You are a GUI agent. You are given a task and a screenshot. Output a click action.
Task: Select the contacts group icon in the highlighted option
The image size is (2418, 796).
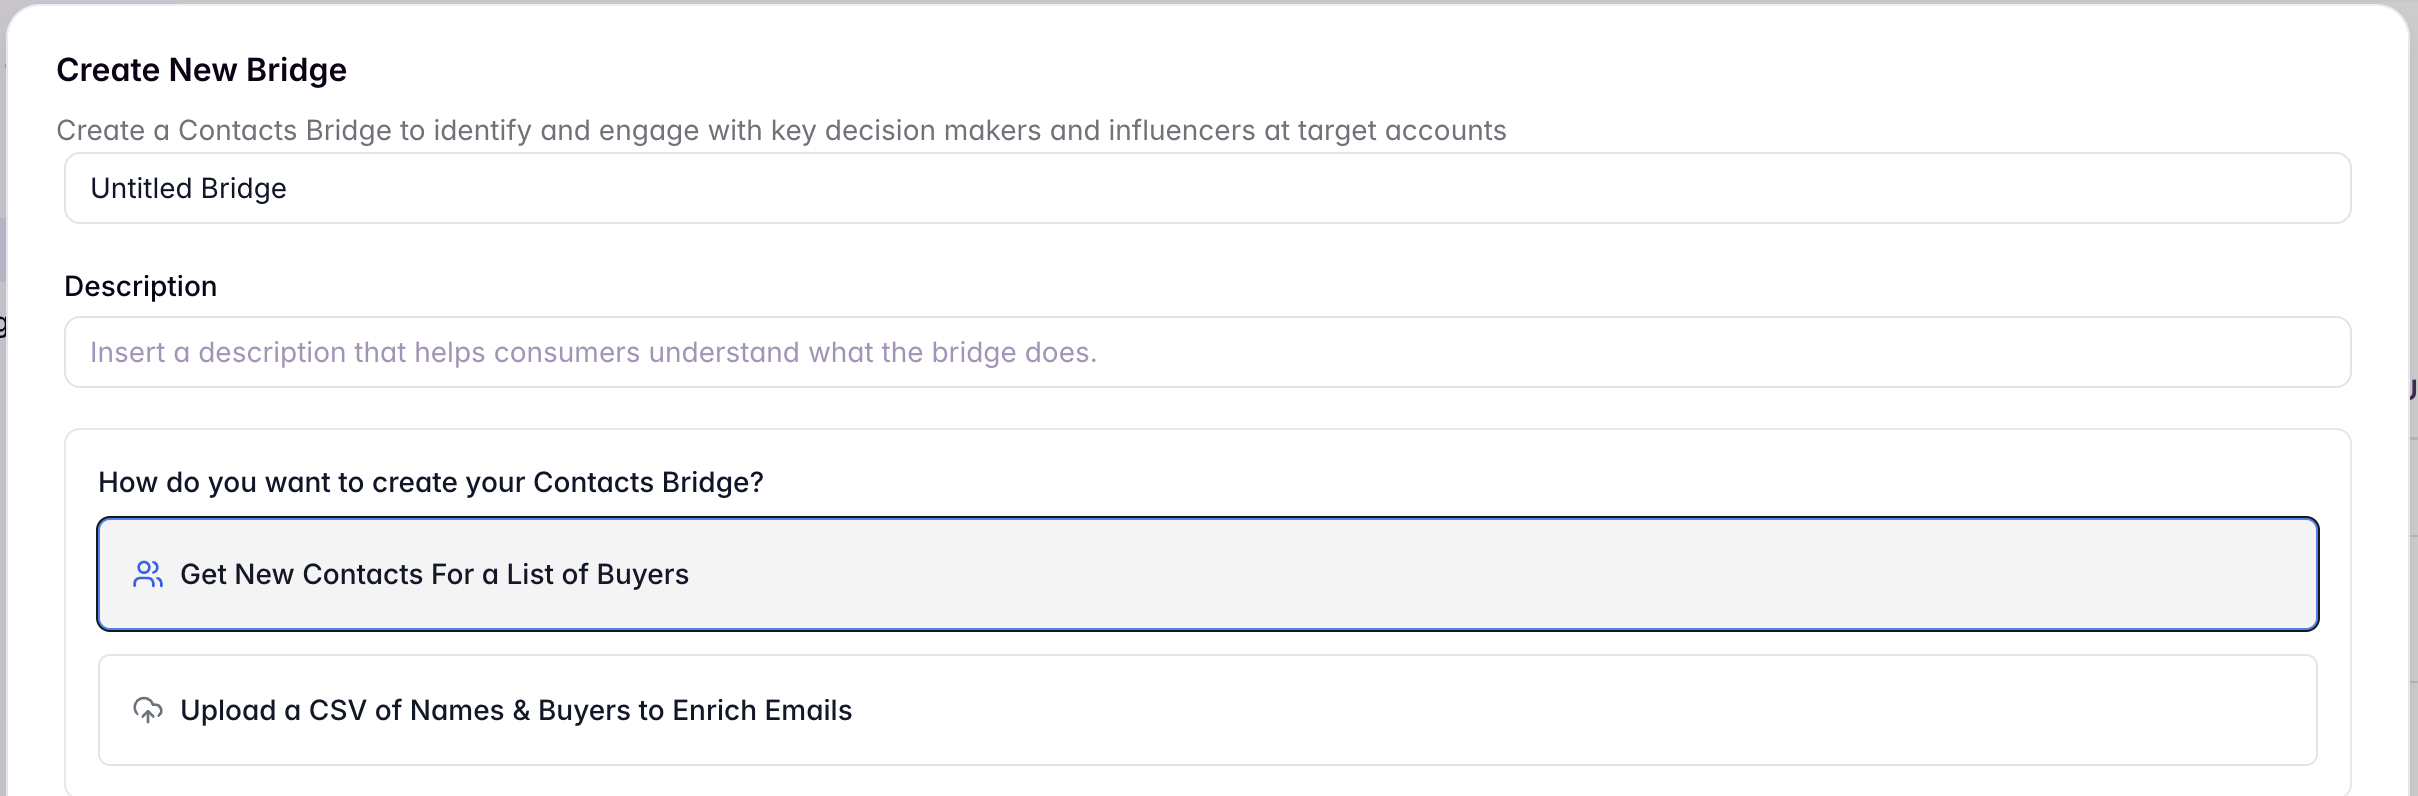click(148, 574)
